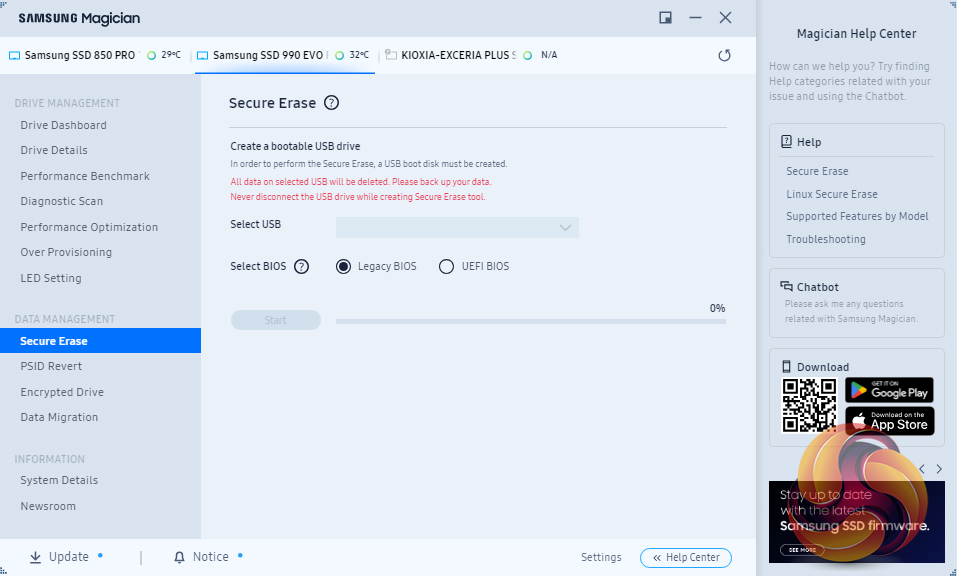Viewport: 958px width, 576px height.
Task: Click the Help document icon
Action: click(x=786, y=142)
